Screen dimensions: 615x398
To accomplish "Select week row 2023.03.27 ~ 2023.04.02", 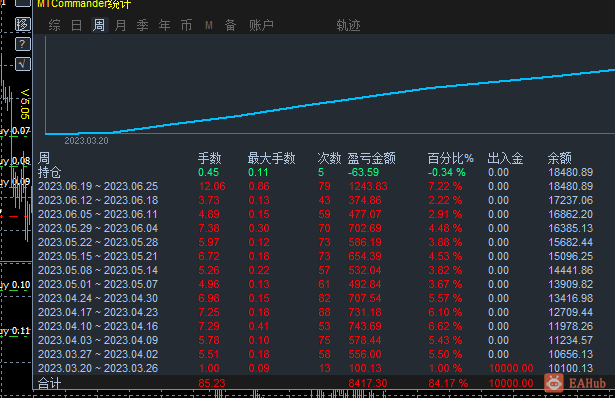I will click(316, 354).
